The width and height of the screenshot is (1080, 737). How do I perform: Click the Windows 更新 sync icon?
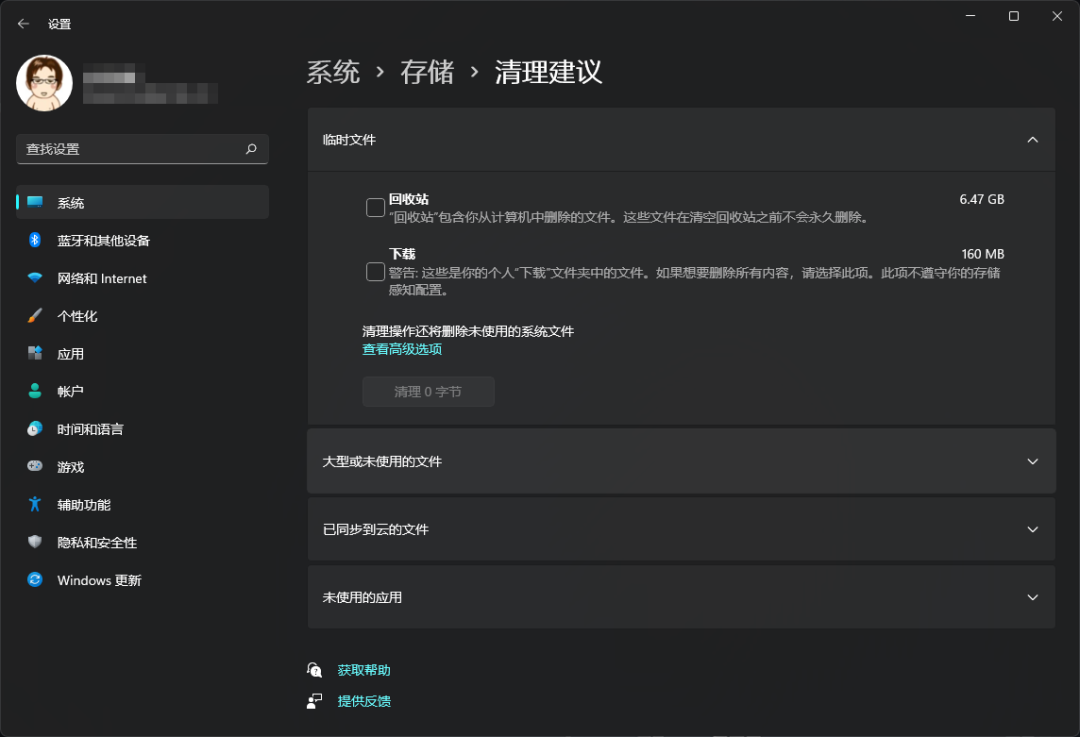[35, 580]
